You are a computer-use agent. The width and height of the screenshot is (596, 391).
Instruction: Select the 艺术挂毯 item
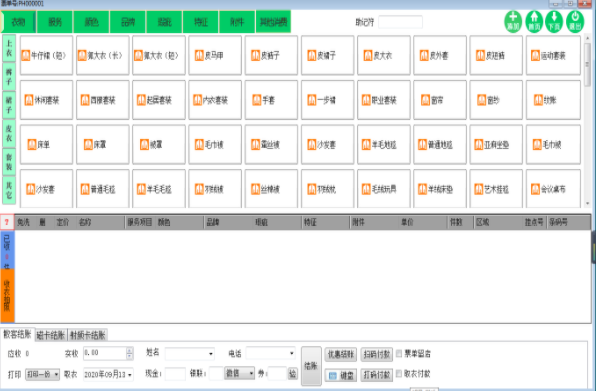point(496,188)
